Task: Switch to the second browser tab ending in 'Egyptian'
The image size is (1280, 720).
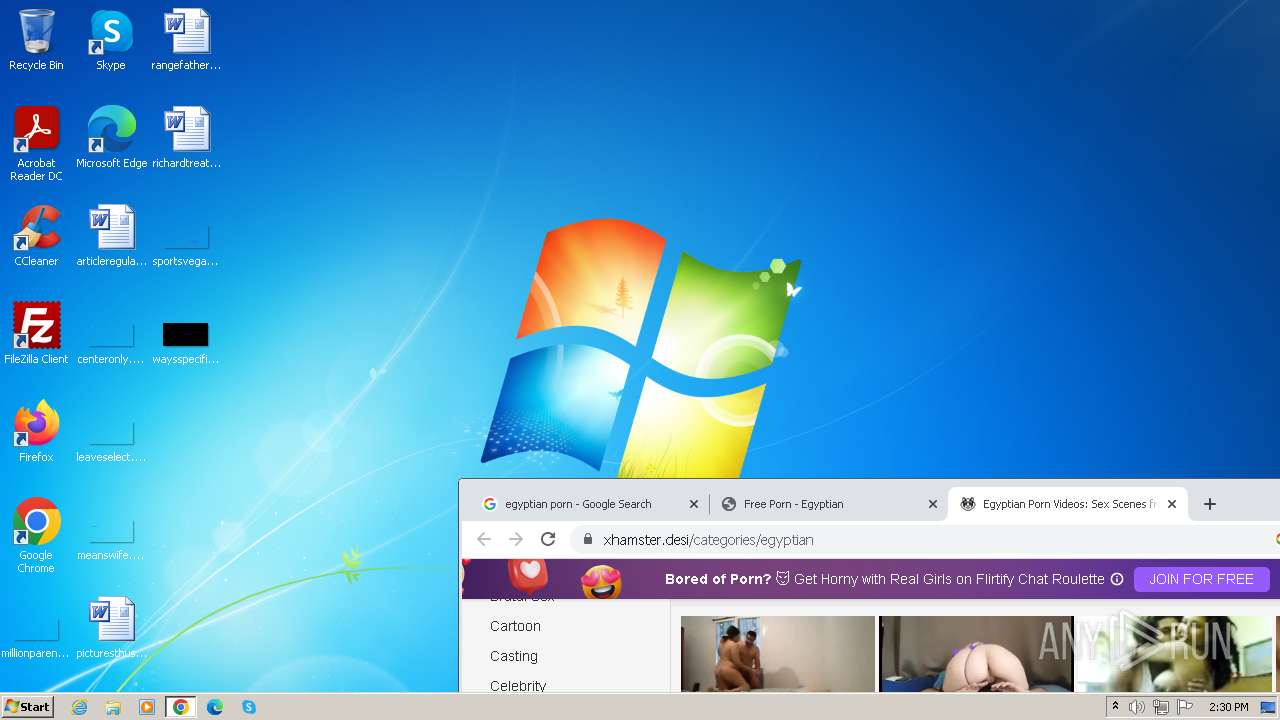Action: click(x=794, y=504)
